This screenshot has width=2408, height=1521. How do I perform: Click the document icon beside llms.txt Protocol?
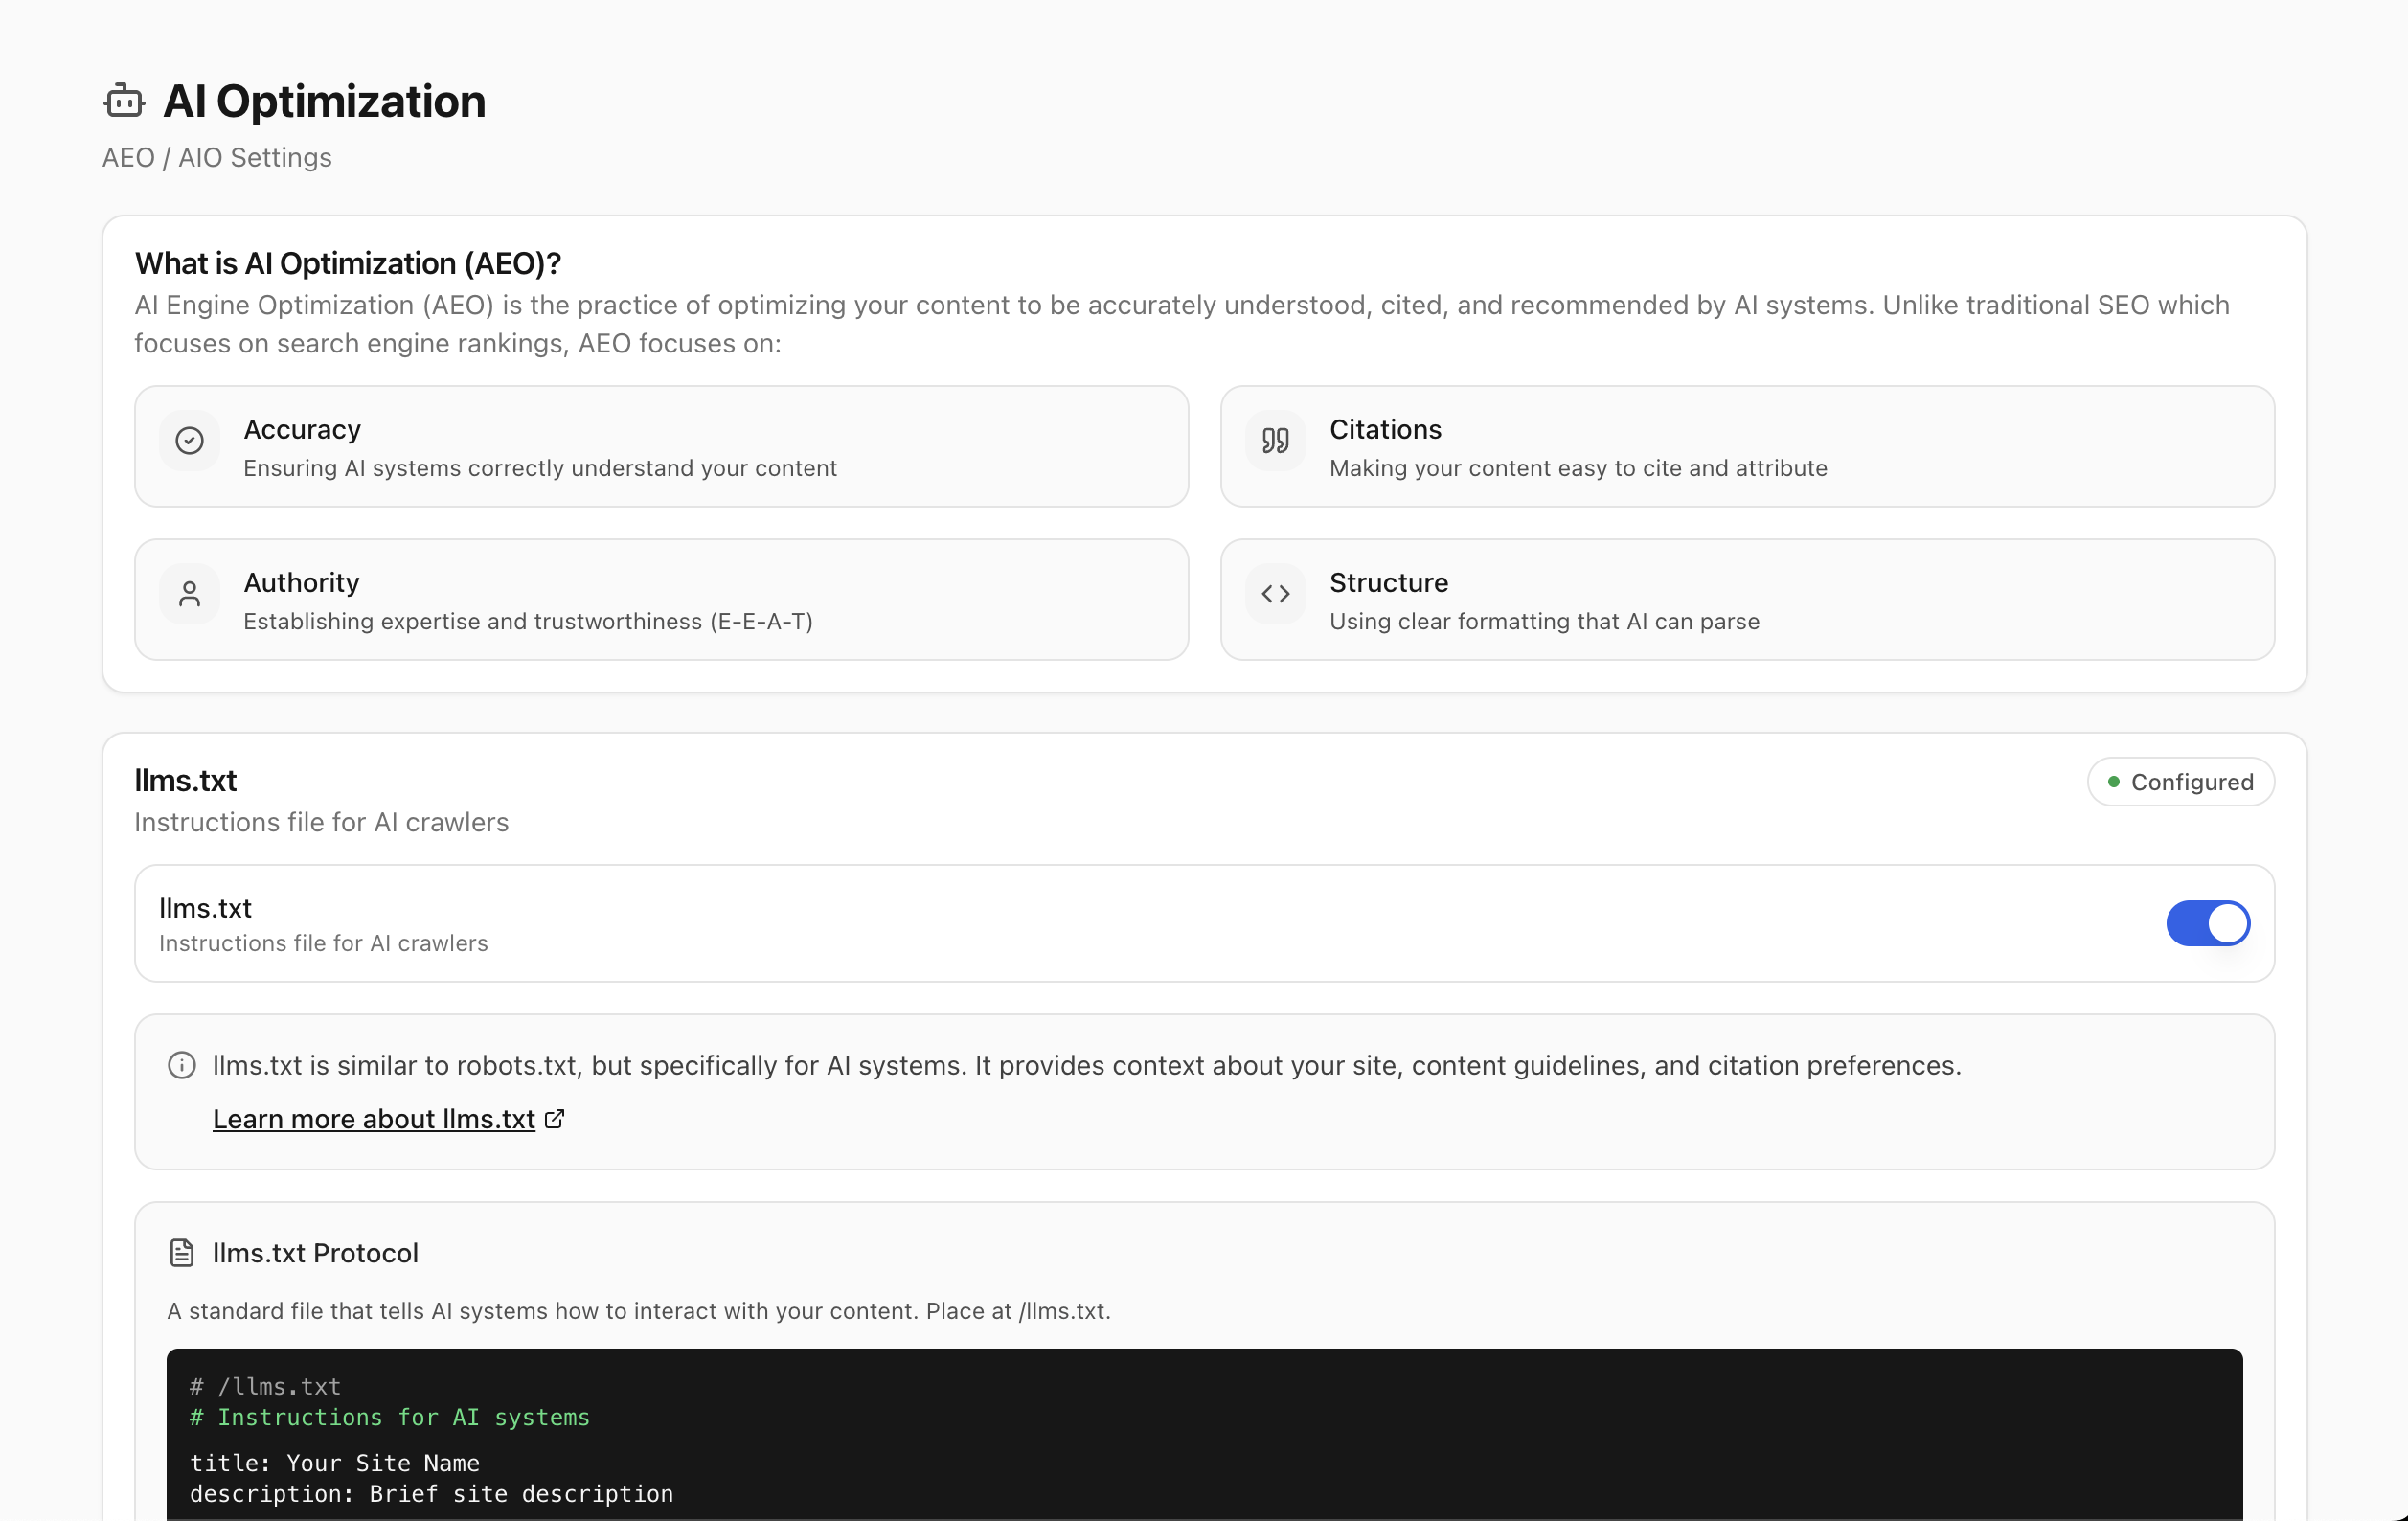182,1253
